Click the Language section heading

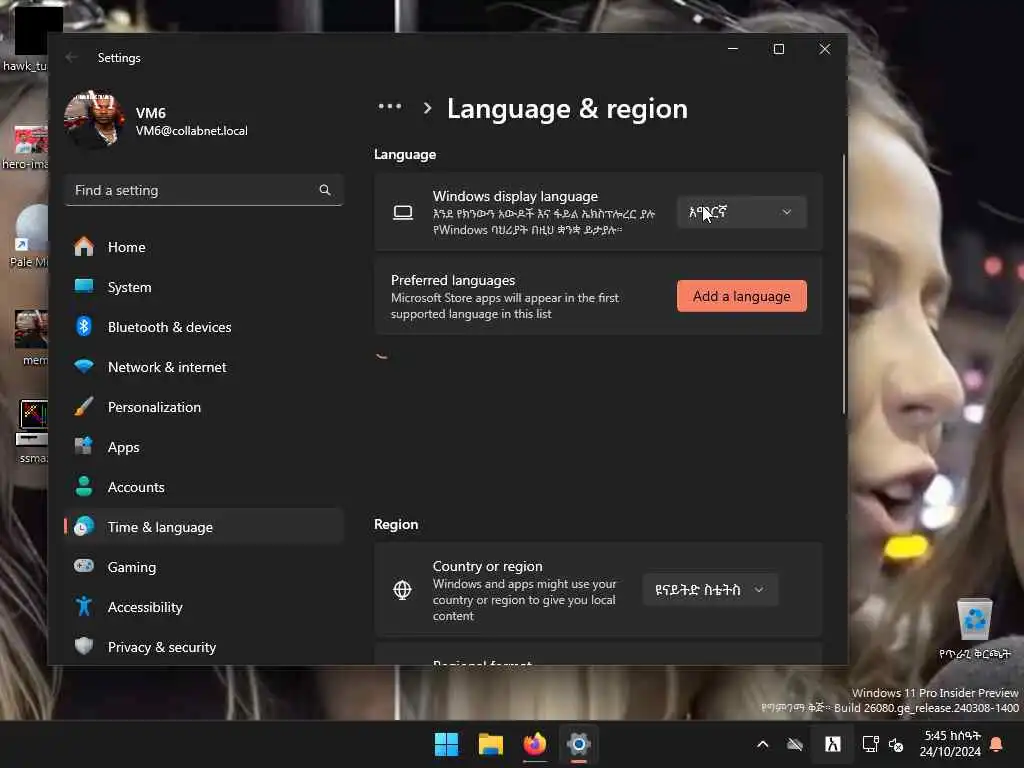coord(405,155)
